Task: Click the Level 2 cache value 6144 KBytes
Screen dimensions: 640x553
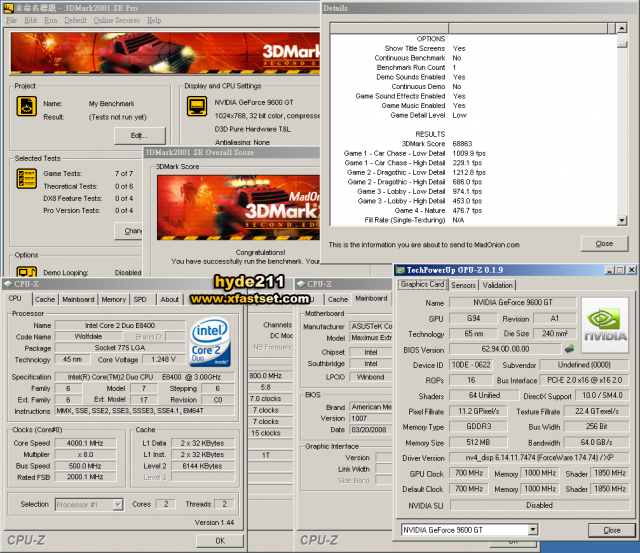Action: 202,466
